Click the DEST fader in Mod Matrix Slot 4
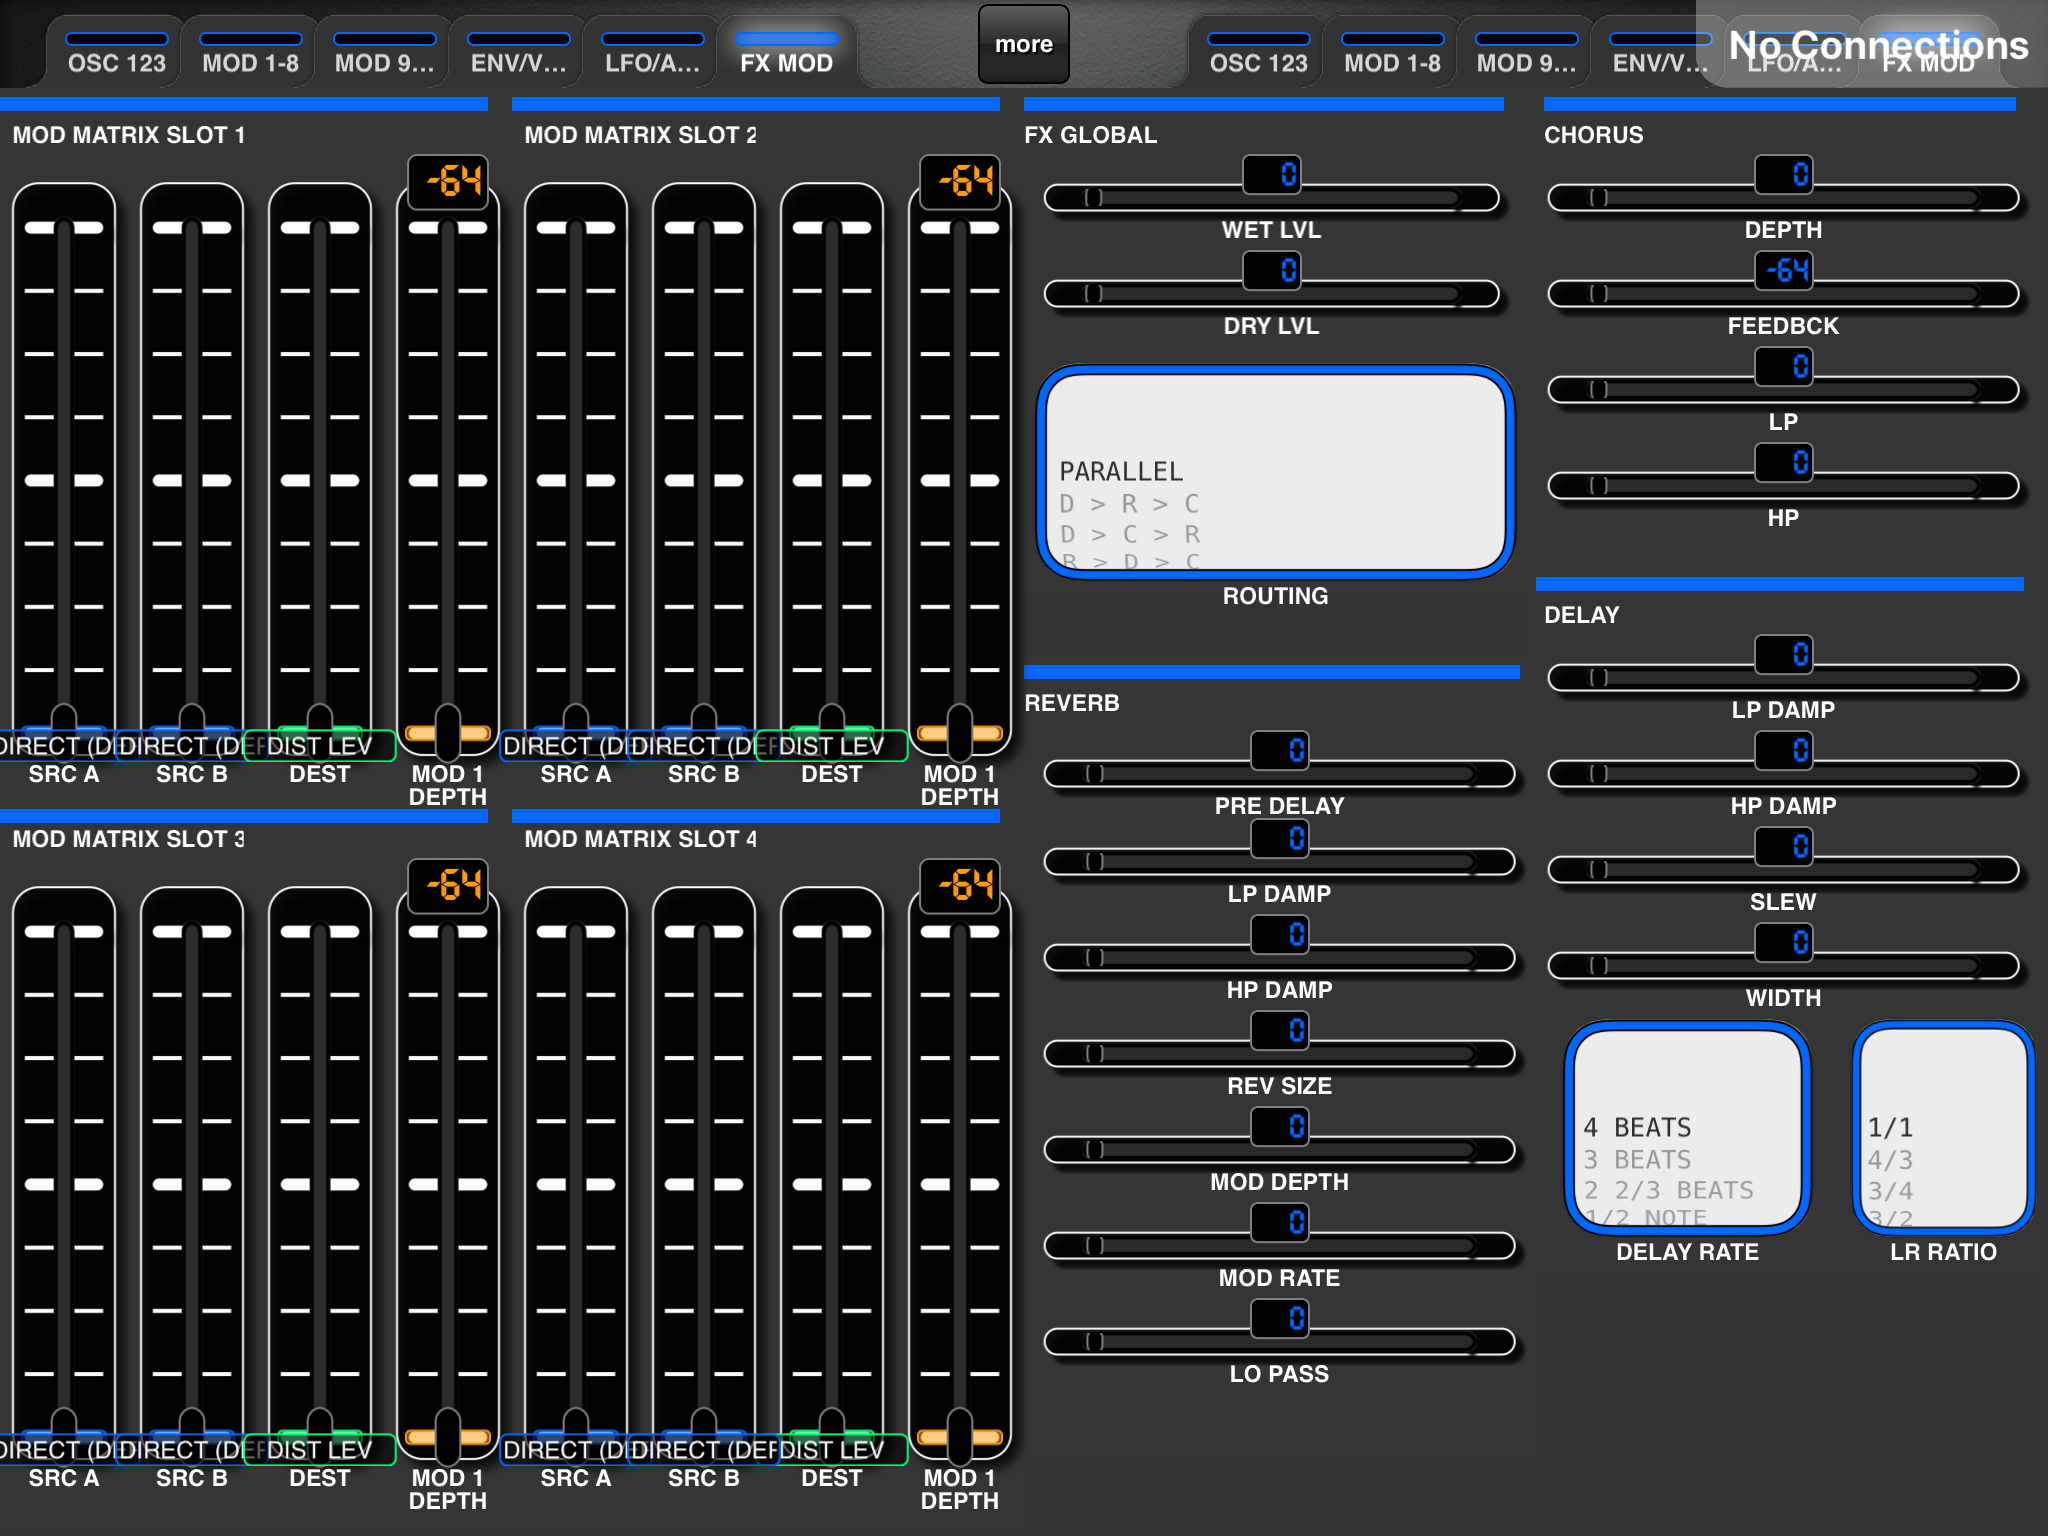The width and height of the screenshot is (2048, 1536). (x=832, y=1174)
